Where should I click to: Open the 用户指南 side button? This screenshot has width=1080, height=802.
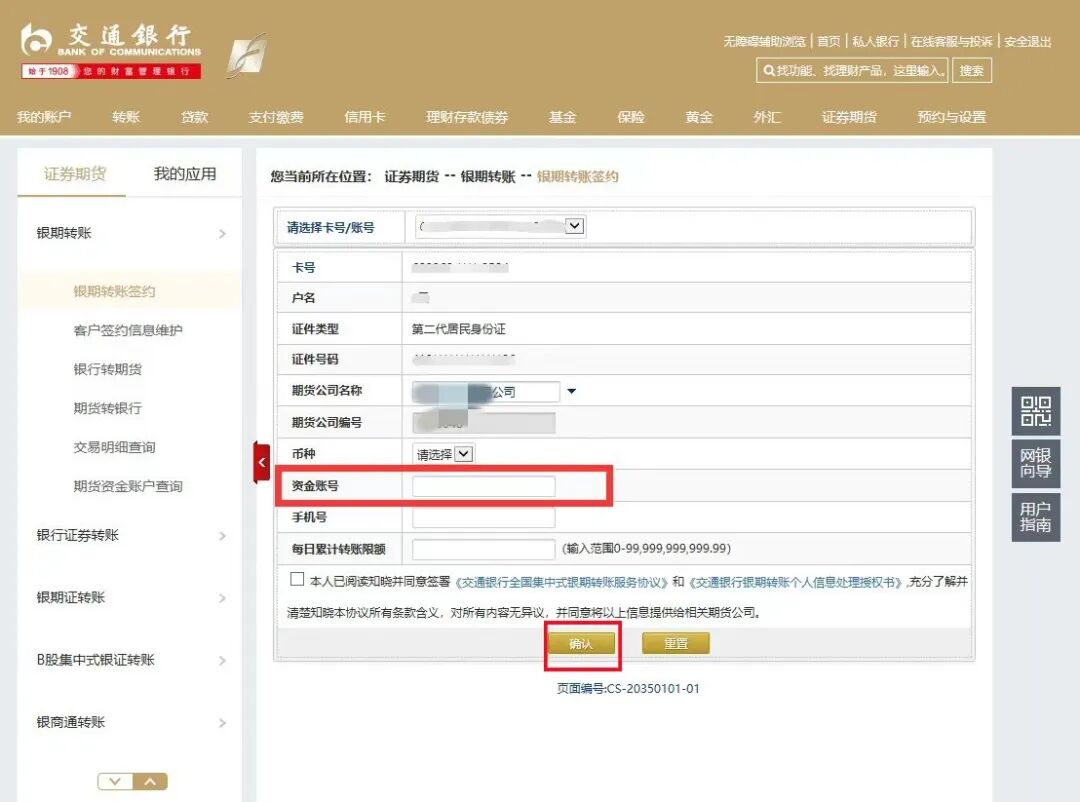tap(1035, 516)
